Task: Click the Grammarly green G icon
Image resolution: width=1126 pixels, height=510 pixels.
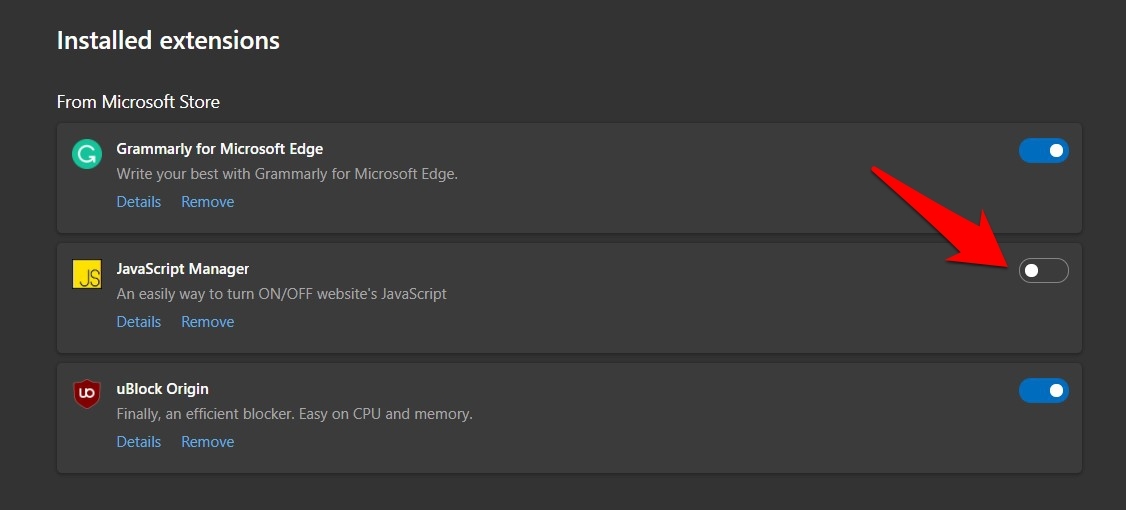Action: [x=87, y=154]
